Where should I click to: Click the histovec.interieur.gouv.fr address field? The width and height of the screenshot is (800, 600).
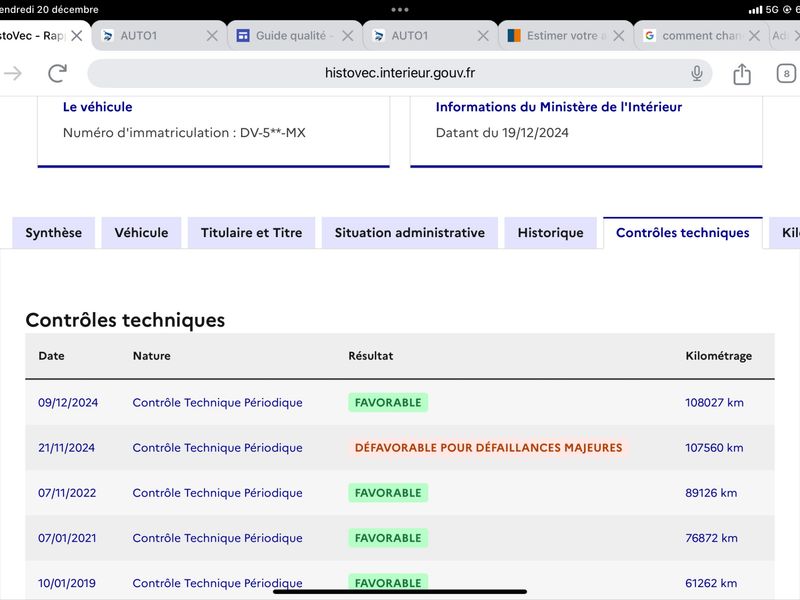point(399,73)
